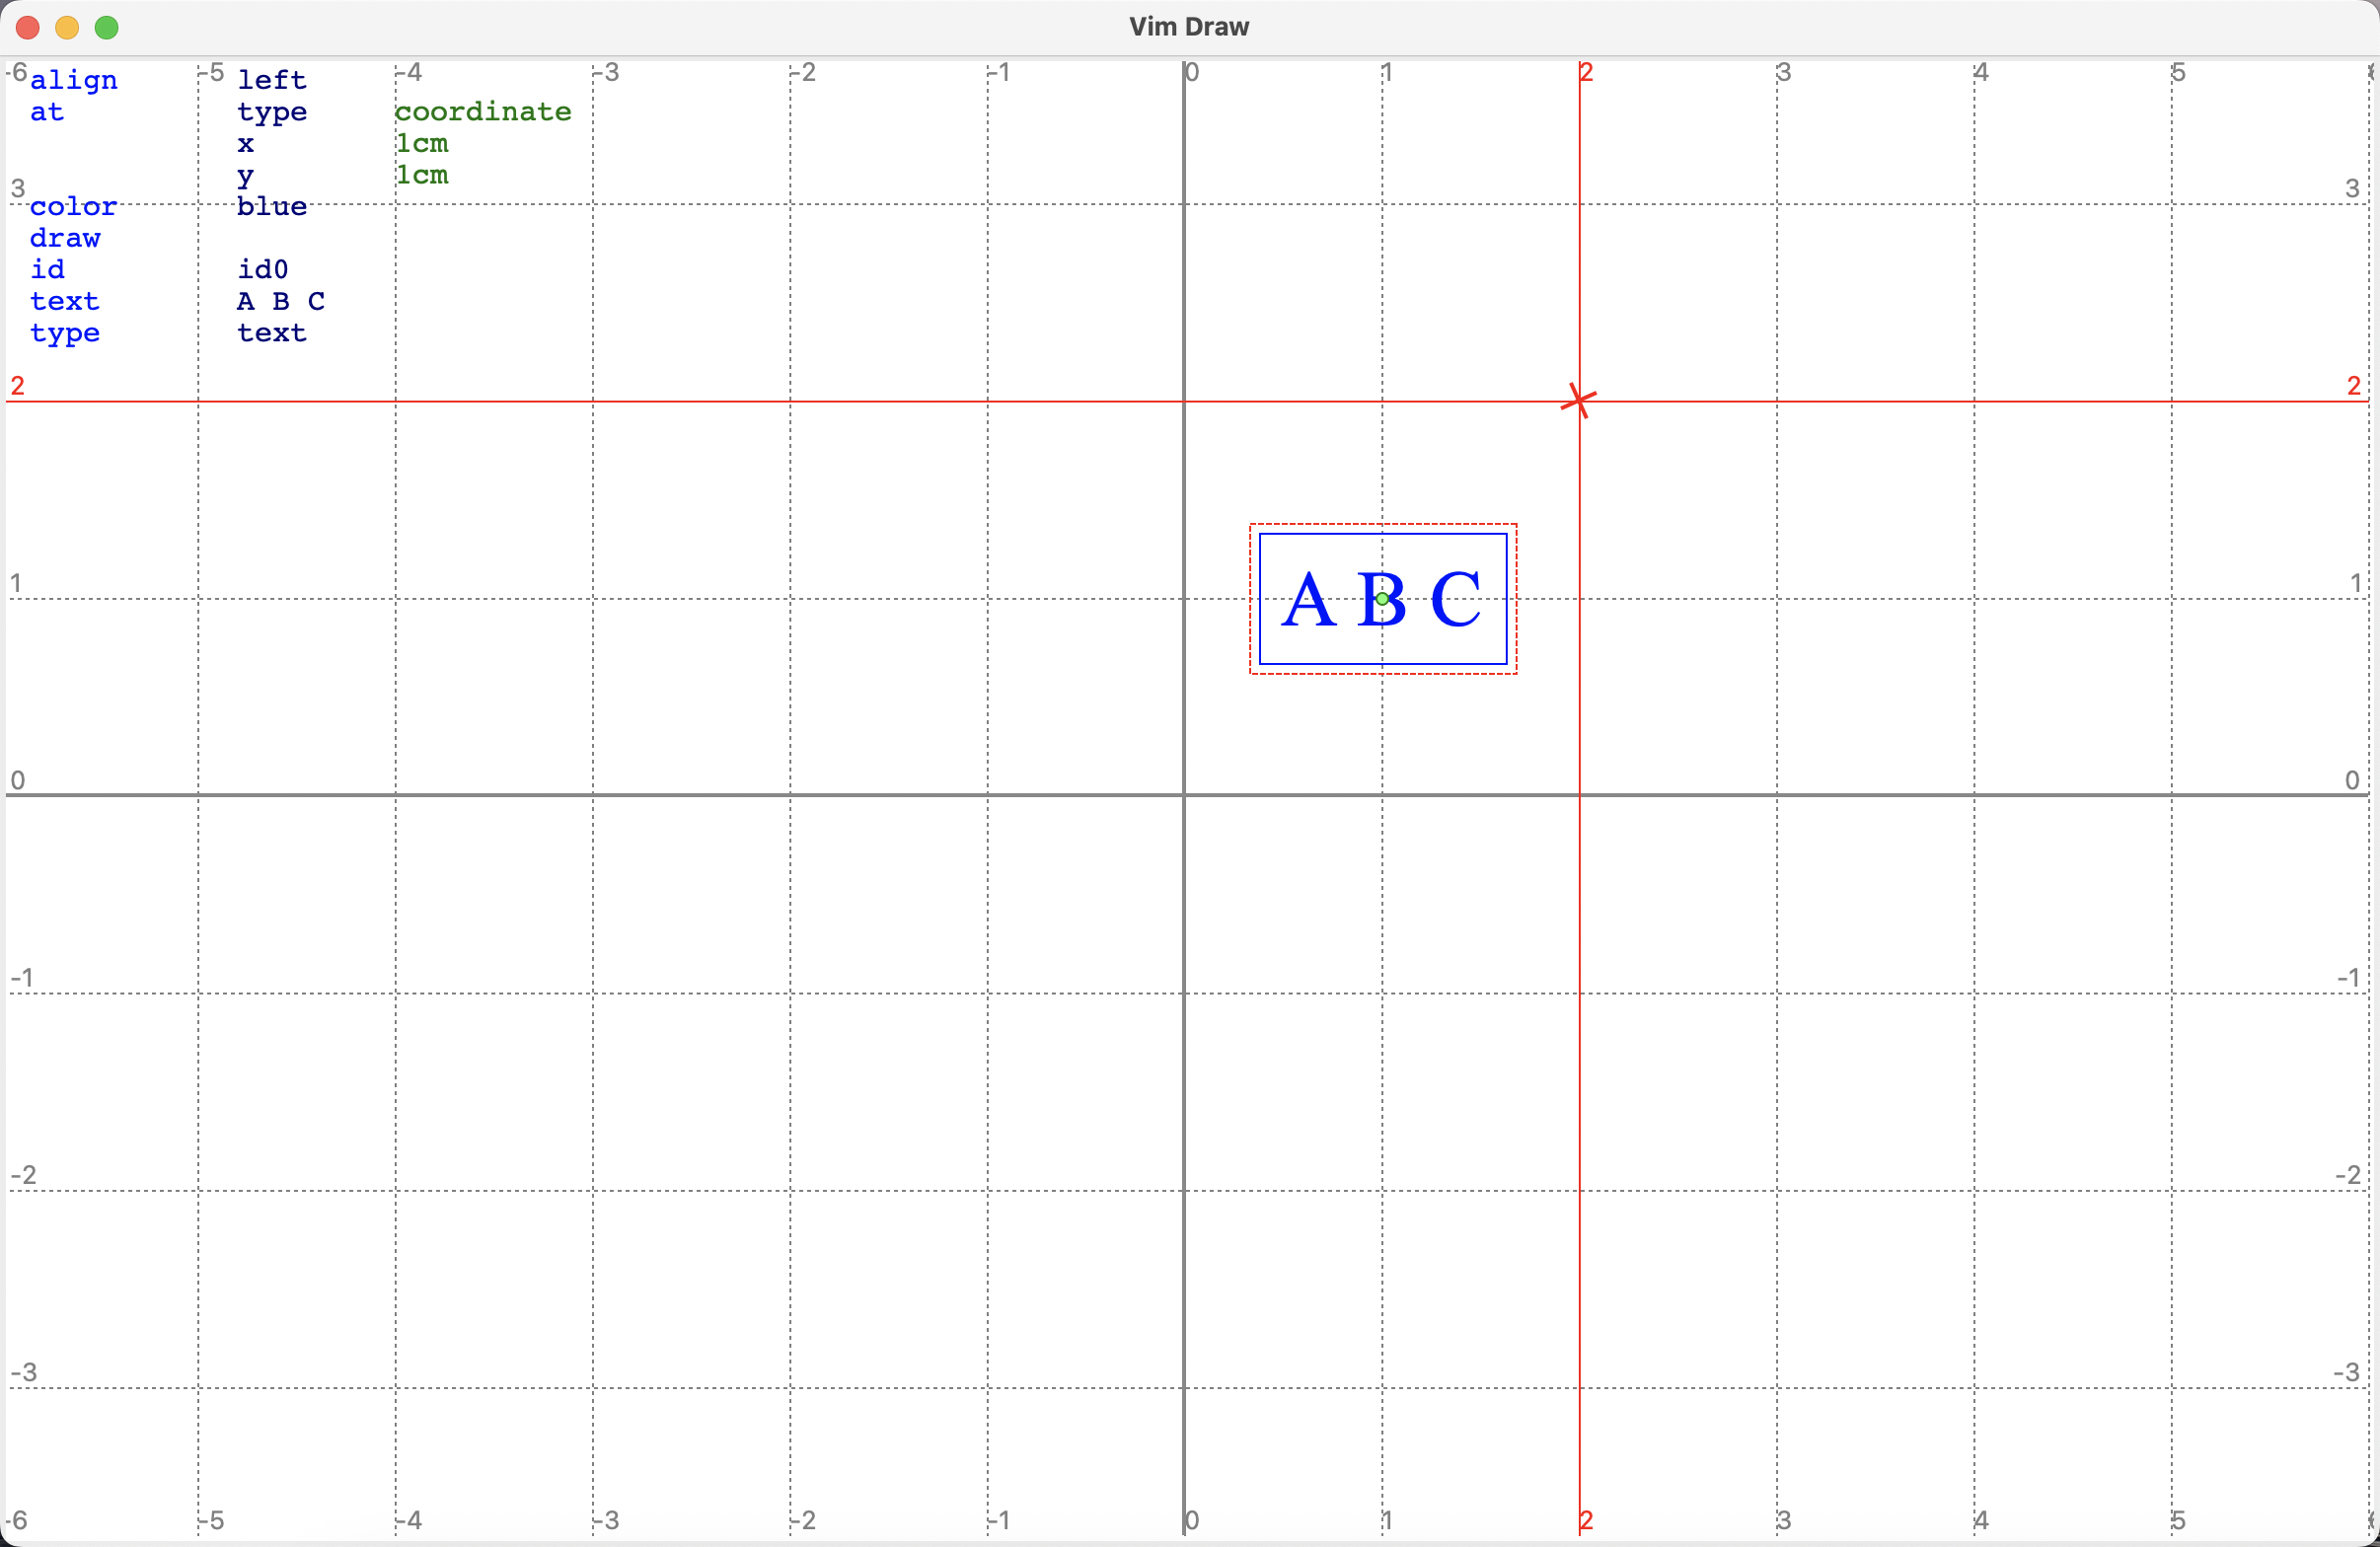Click the green 1cm value next to y
Image resolution: width=2380 pixels, height=1547 pixels.
click(422, 175)
